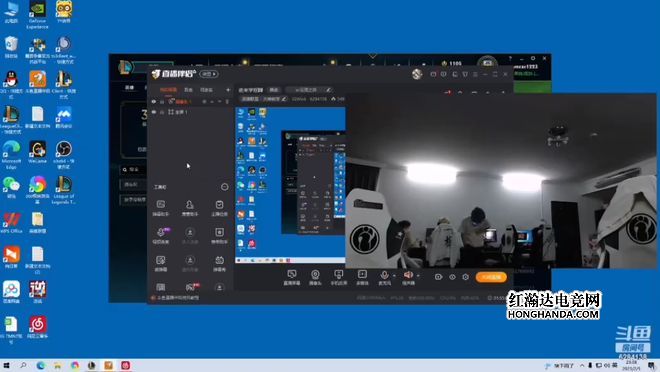Image resolution: width=660 pixels, height=372 pixels.
Task: Click orange live broadcast button
Action: pos(491,277)
